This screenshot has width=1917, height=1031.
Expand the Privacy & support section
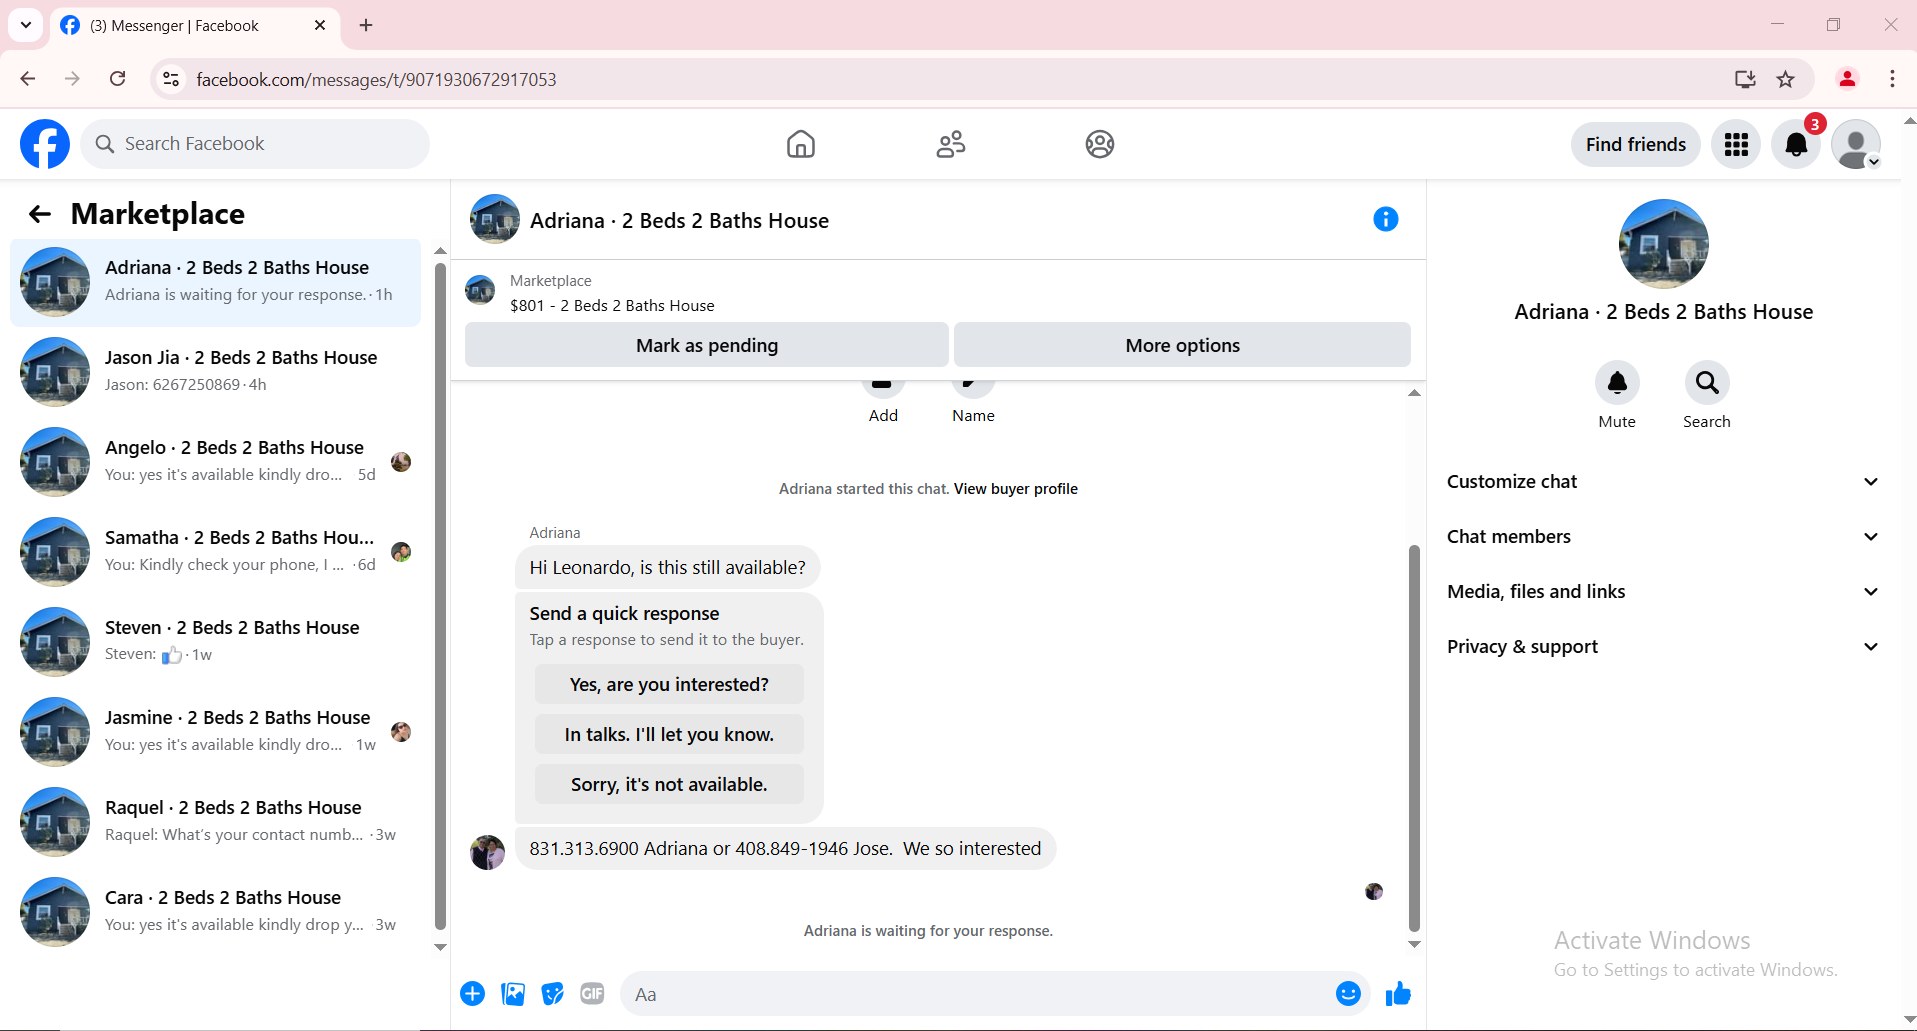click(x=1662, y=647)
